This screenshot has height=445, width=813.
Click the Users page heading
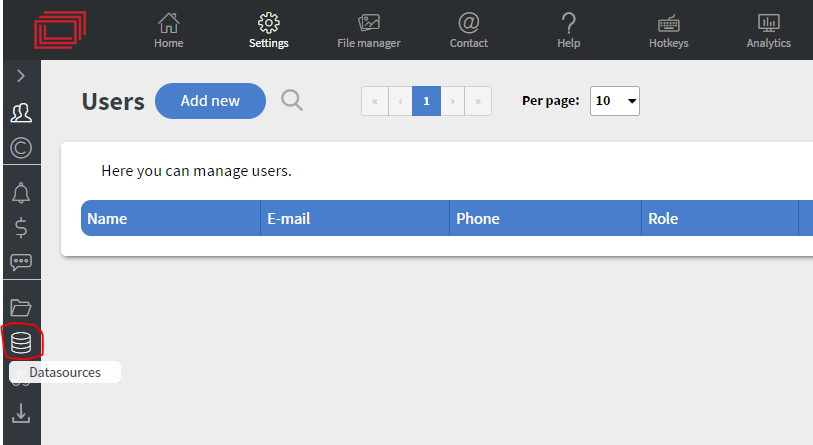(x=113, y=102)
